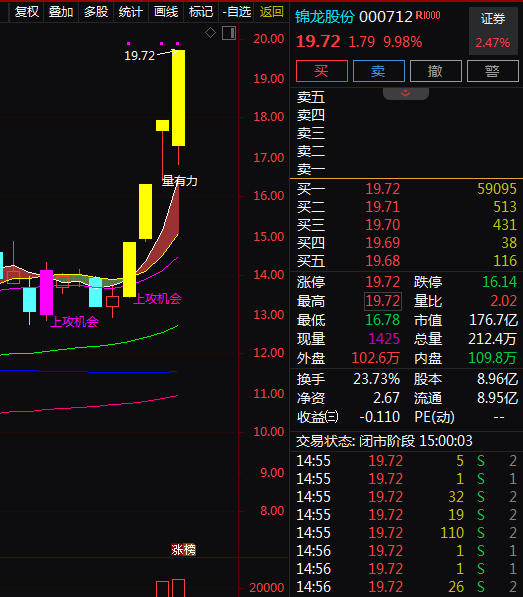523x597 pixels.
Task: Click the 交易状态 closing status line
Action: (x=384, y=441)
